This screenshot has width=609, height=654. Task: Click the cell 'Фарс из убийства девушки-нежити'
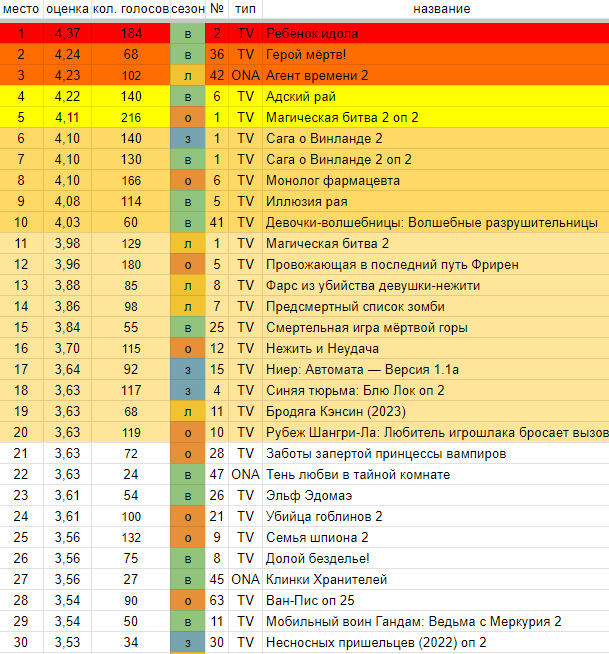tap(435, 285)
